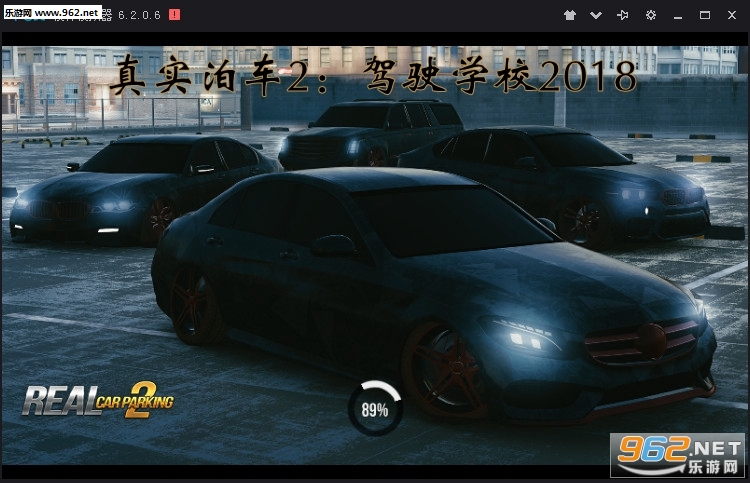The image size is (750, 483).
Task: Click the Real Car Parking 2 logo
Action: [98, 400]
